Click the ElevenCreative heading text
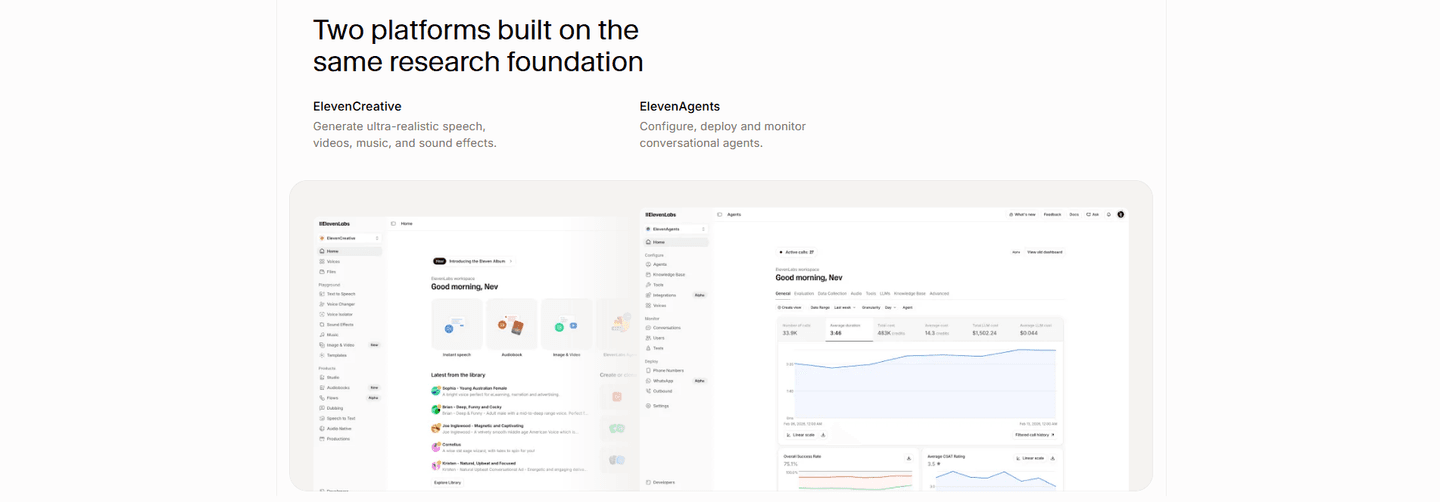 click(357, 106)
